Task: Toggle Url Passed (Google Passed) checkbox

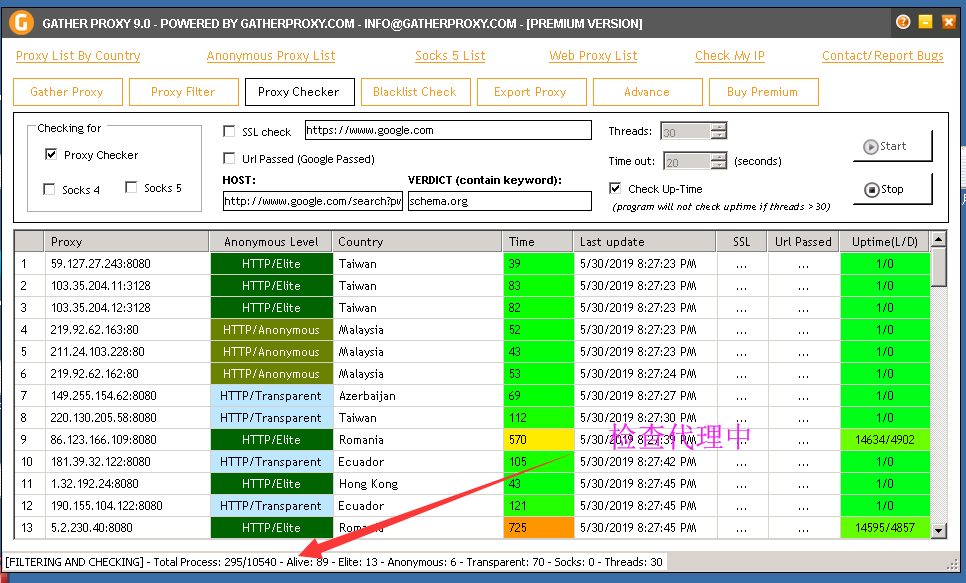Action: [x=229, y=158]
